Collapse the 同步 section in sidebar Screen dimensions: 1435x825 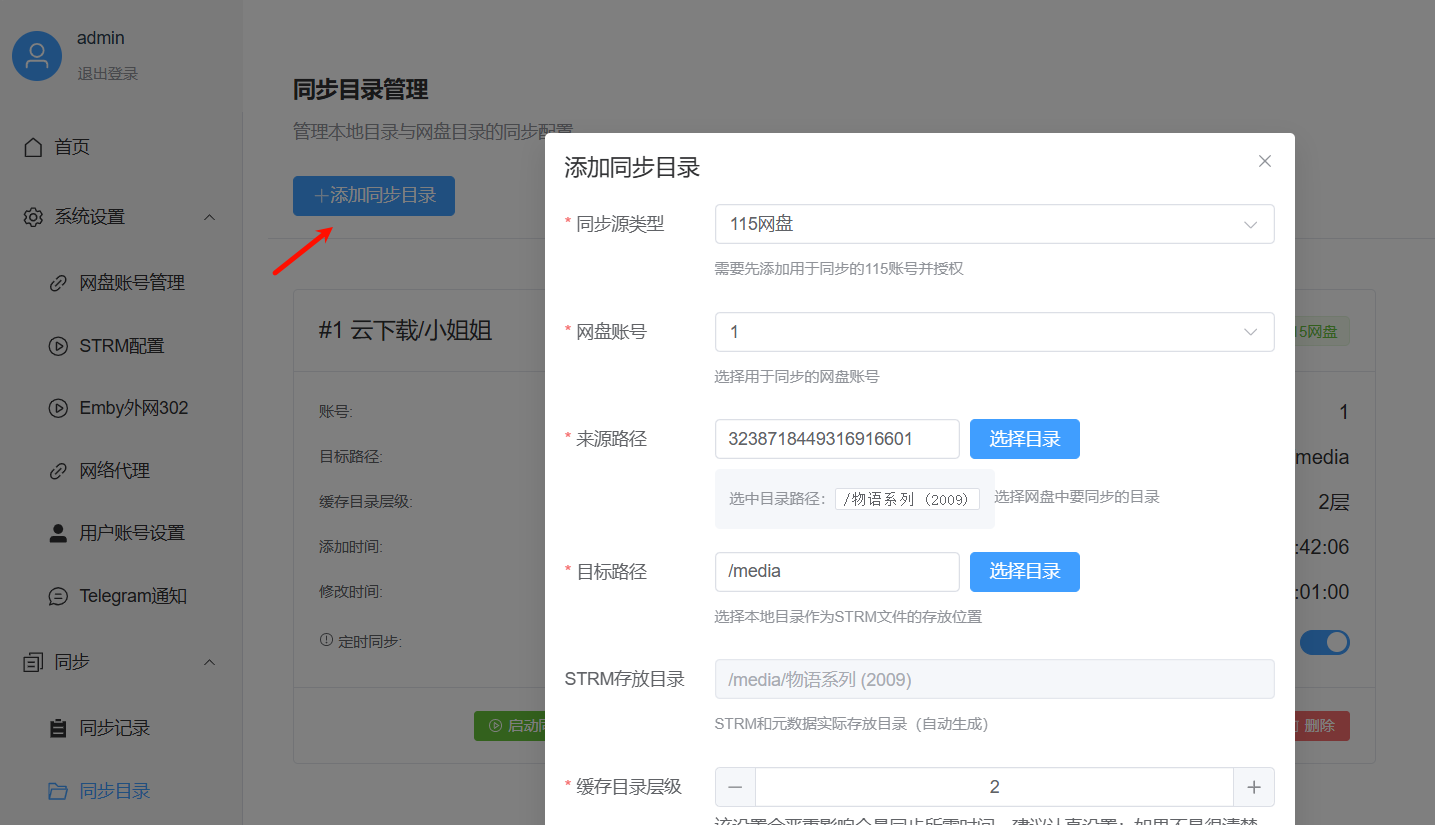(209, 661)
